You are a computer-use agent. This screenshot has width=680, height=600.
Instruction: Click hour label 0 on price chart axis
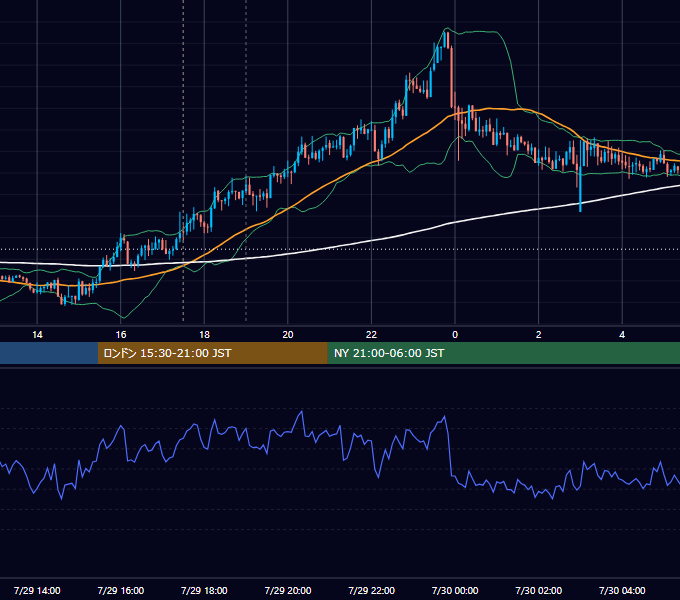pyautogui.click(x=455, y=334)
